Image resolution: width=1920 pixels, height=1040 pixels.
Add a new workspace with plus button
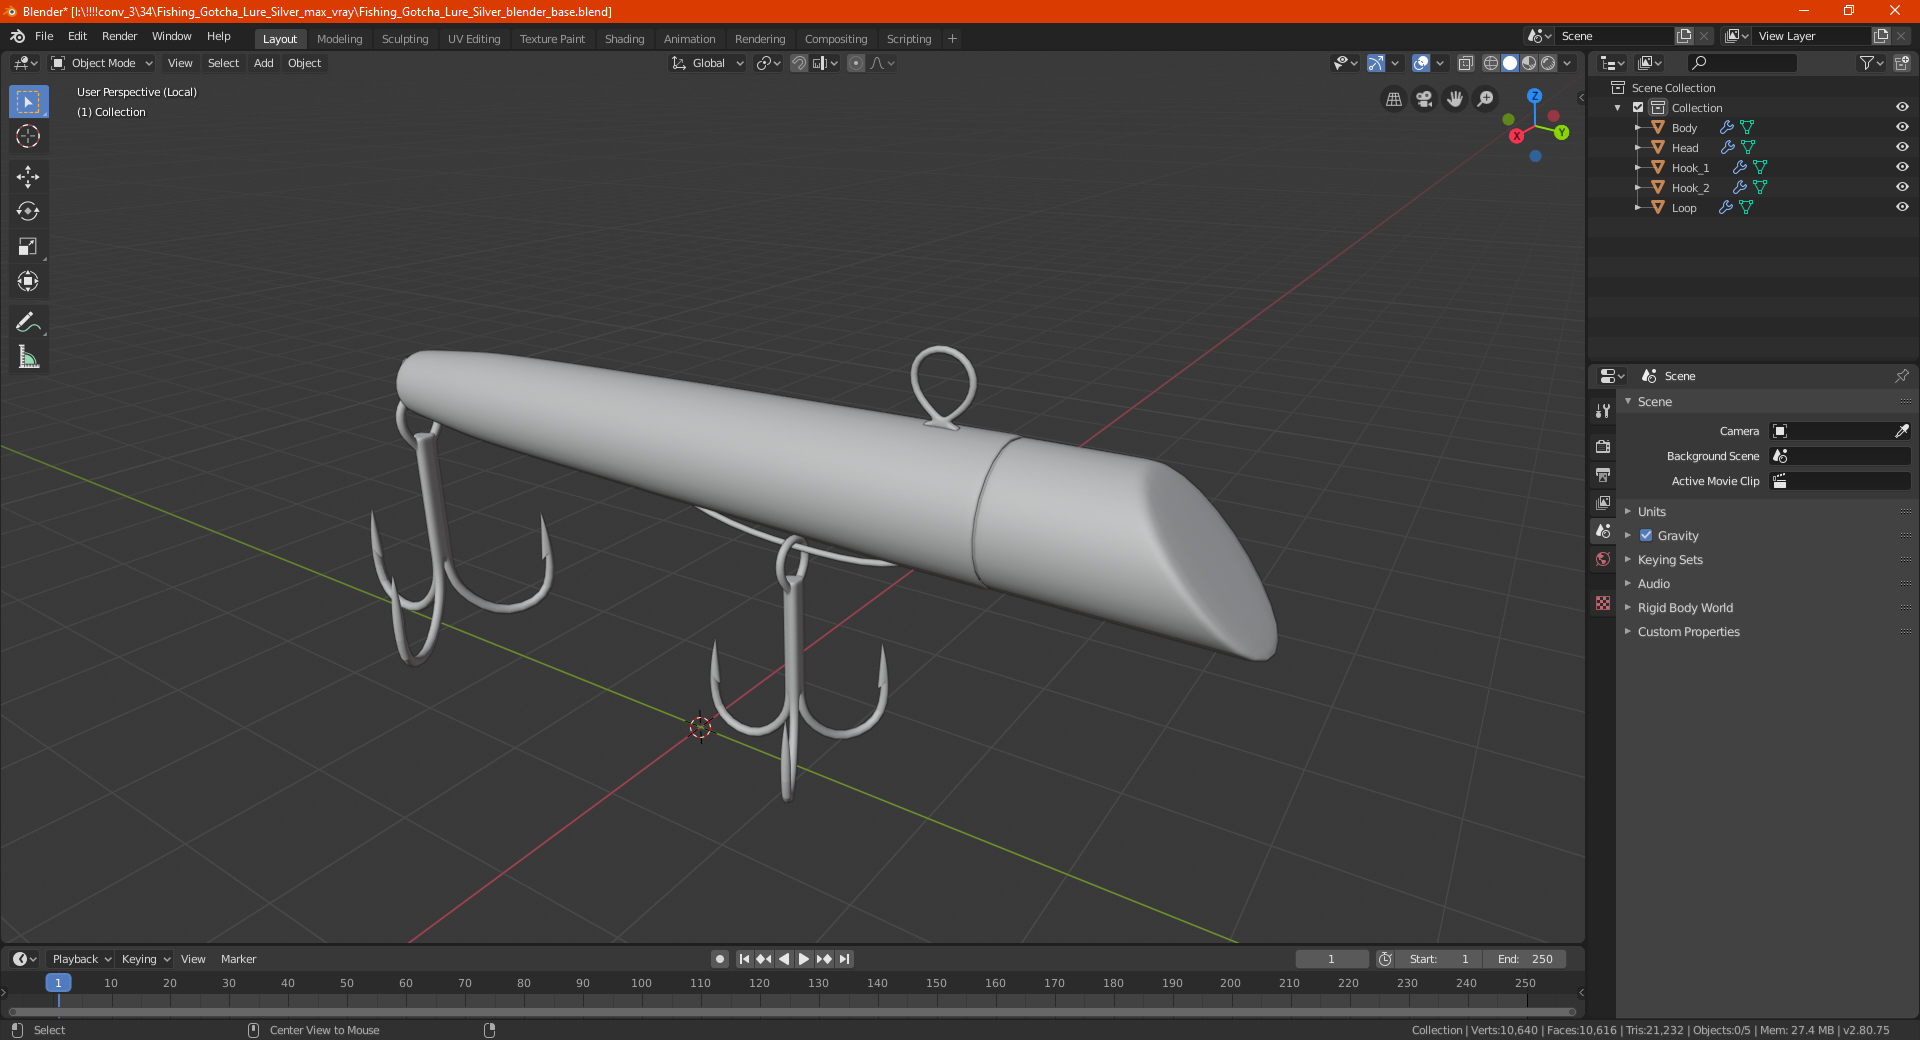[x=952, y=39]
